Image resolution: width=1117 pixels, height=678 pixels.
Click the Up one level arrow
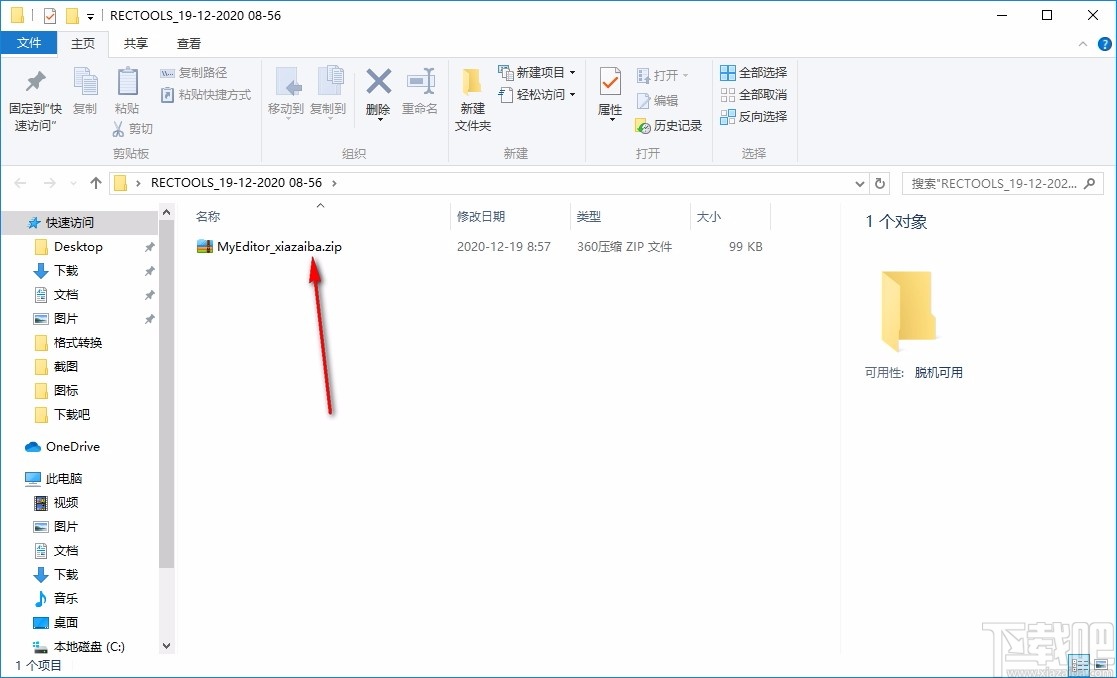tap(96, 183)
